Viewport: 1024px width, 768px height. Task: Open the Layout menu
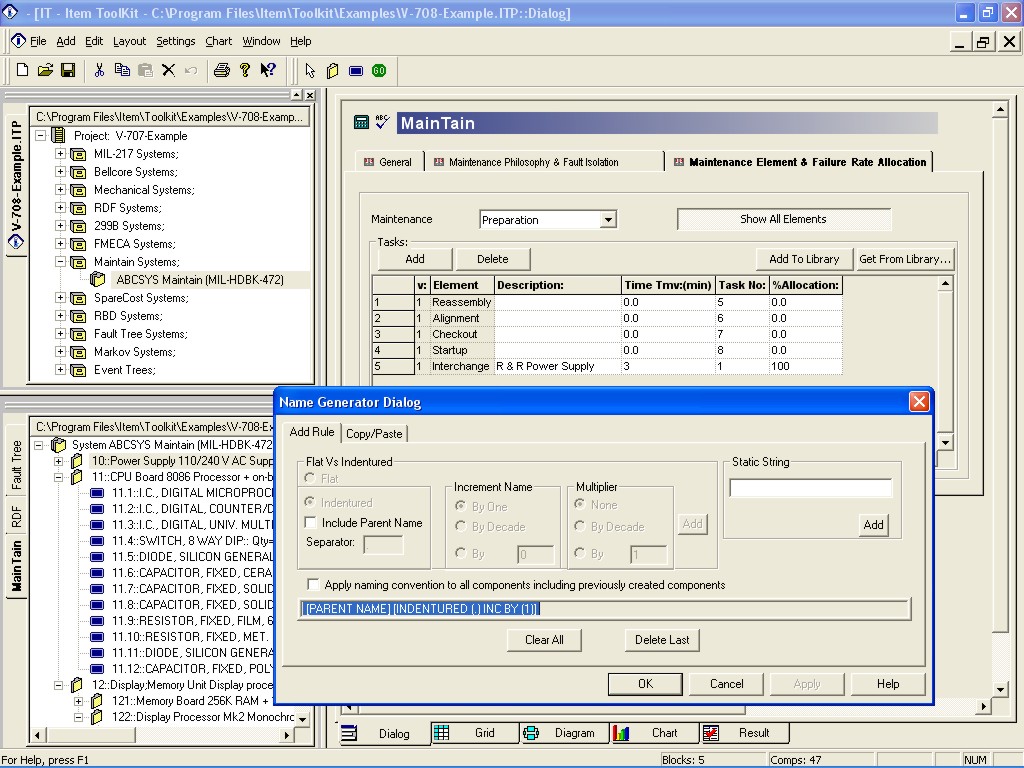point(129,41)
